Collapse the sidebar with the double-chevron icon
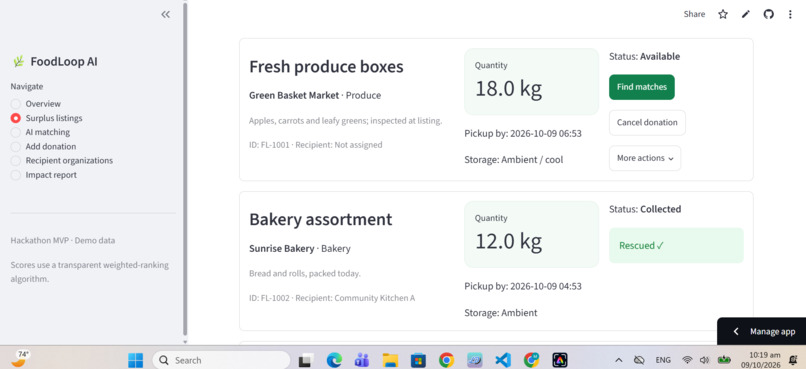Viewport: 806px width, 369px height. pyautogui.click(x=165, y=14)
